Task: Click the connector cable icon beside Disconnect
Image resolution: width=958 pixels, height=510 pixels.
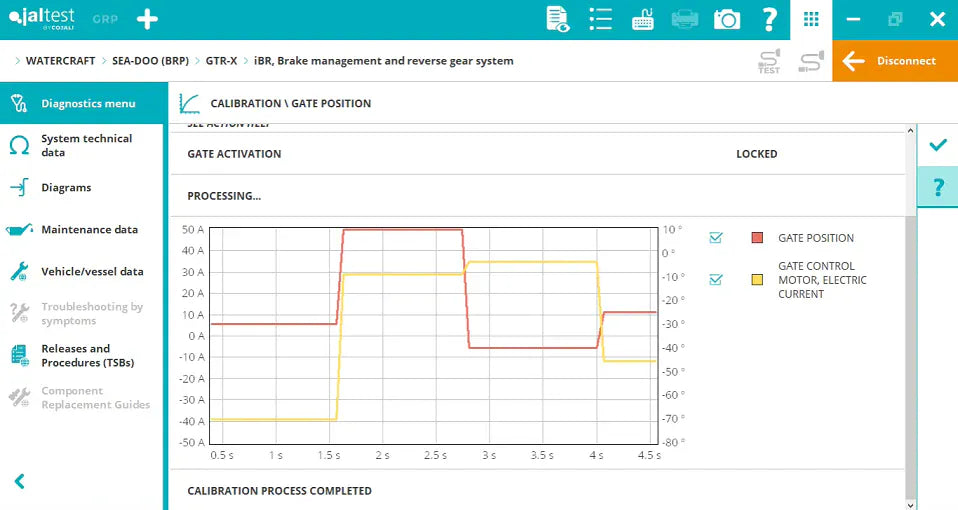Action: click(811, 61)
